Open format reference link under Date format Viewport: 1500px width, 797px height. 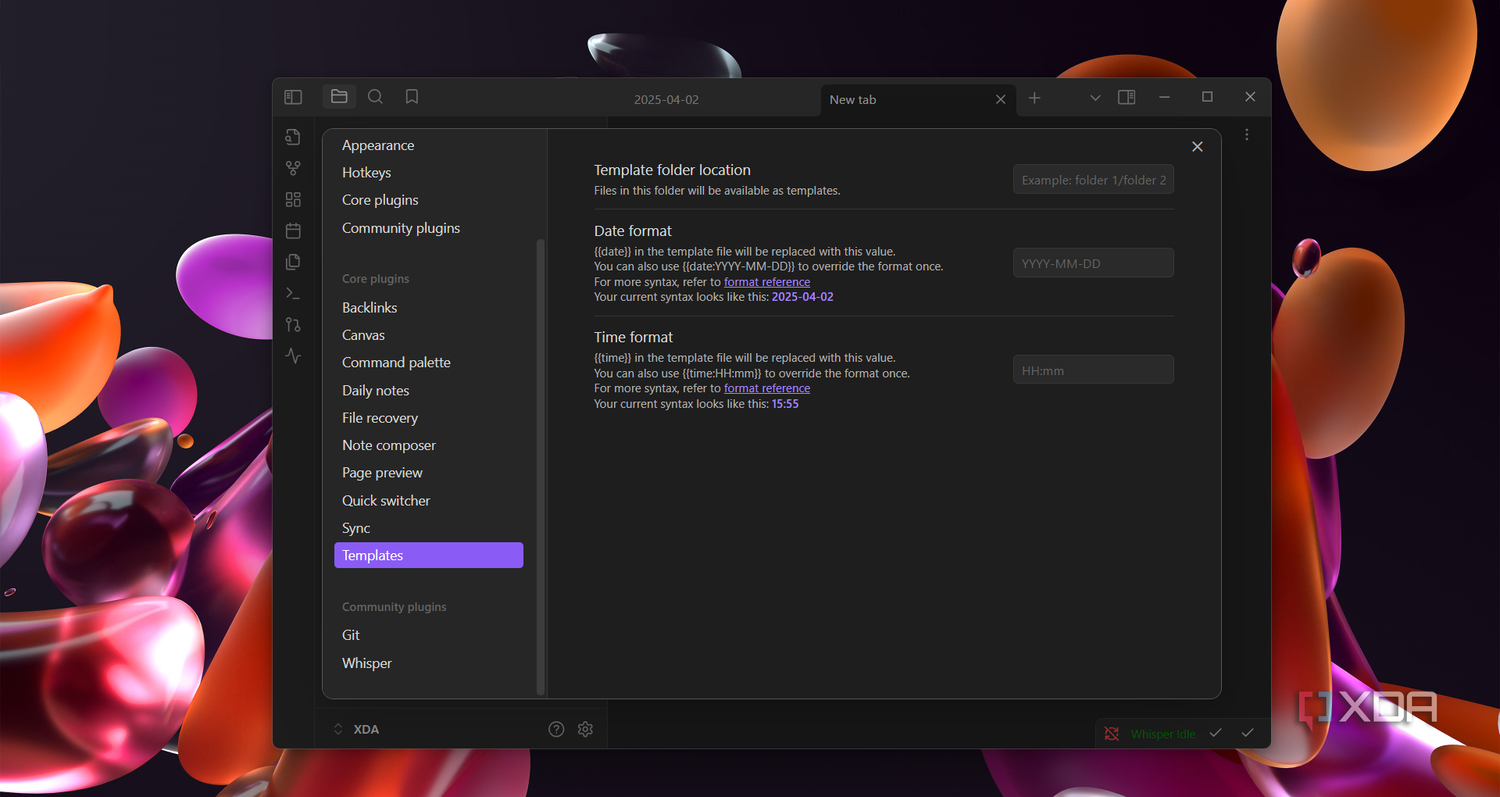point(767,282)
